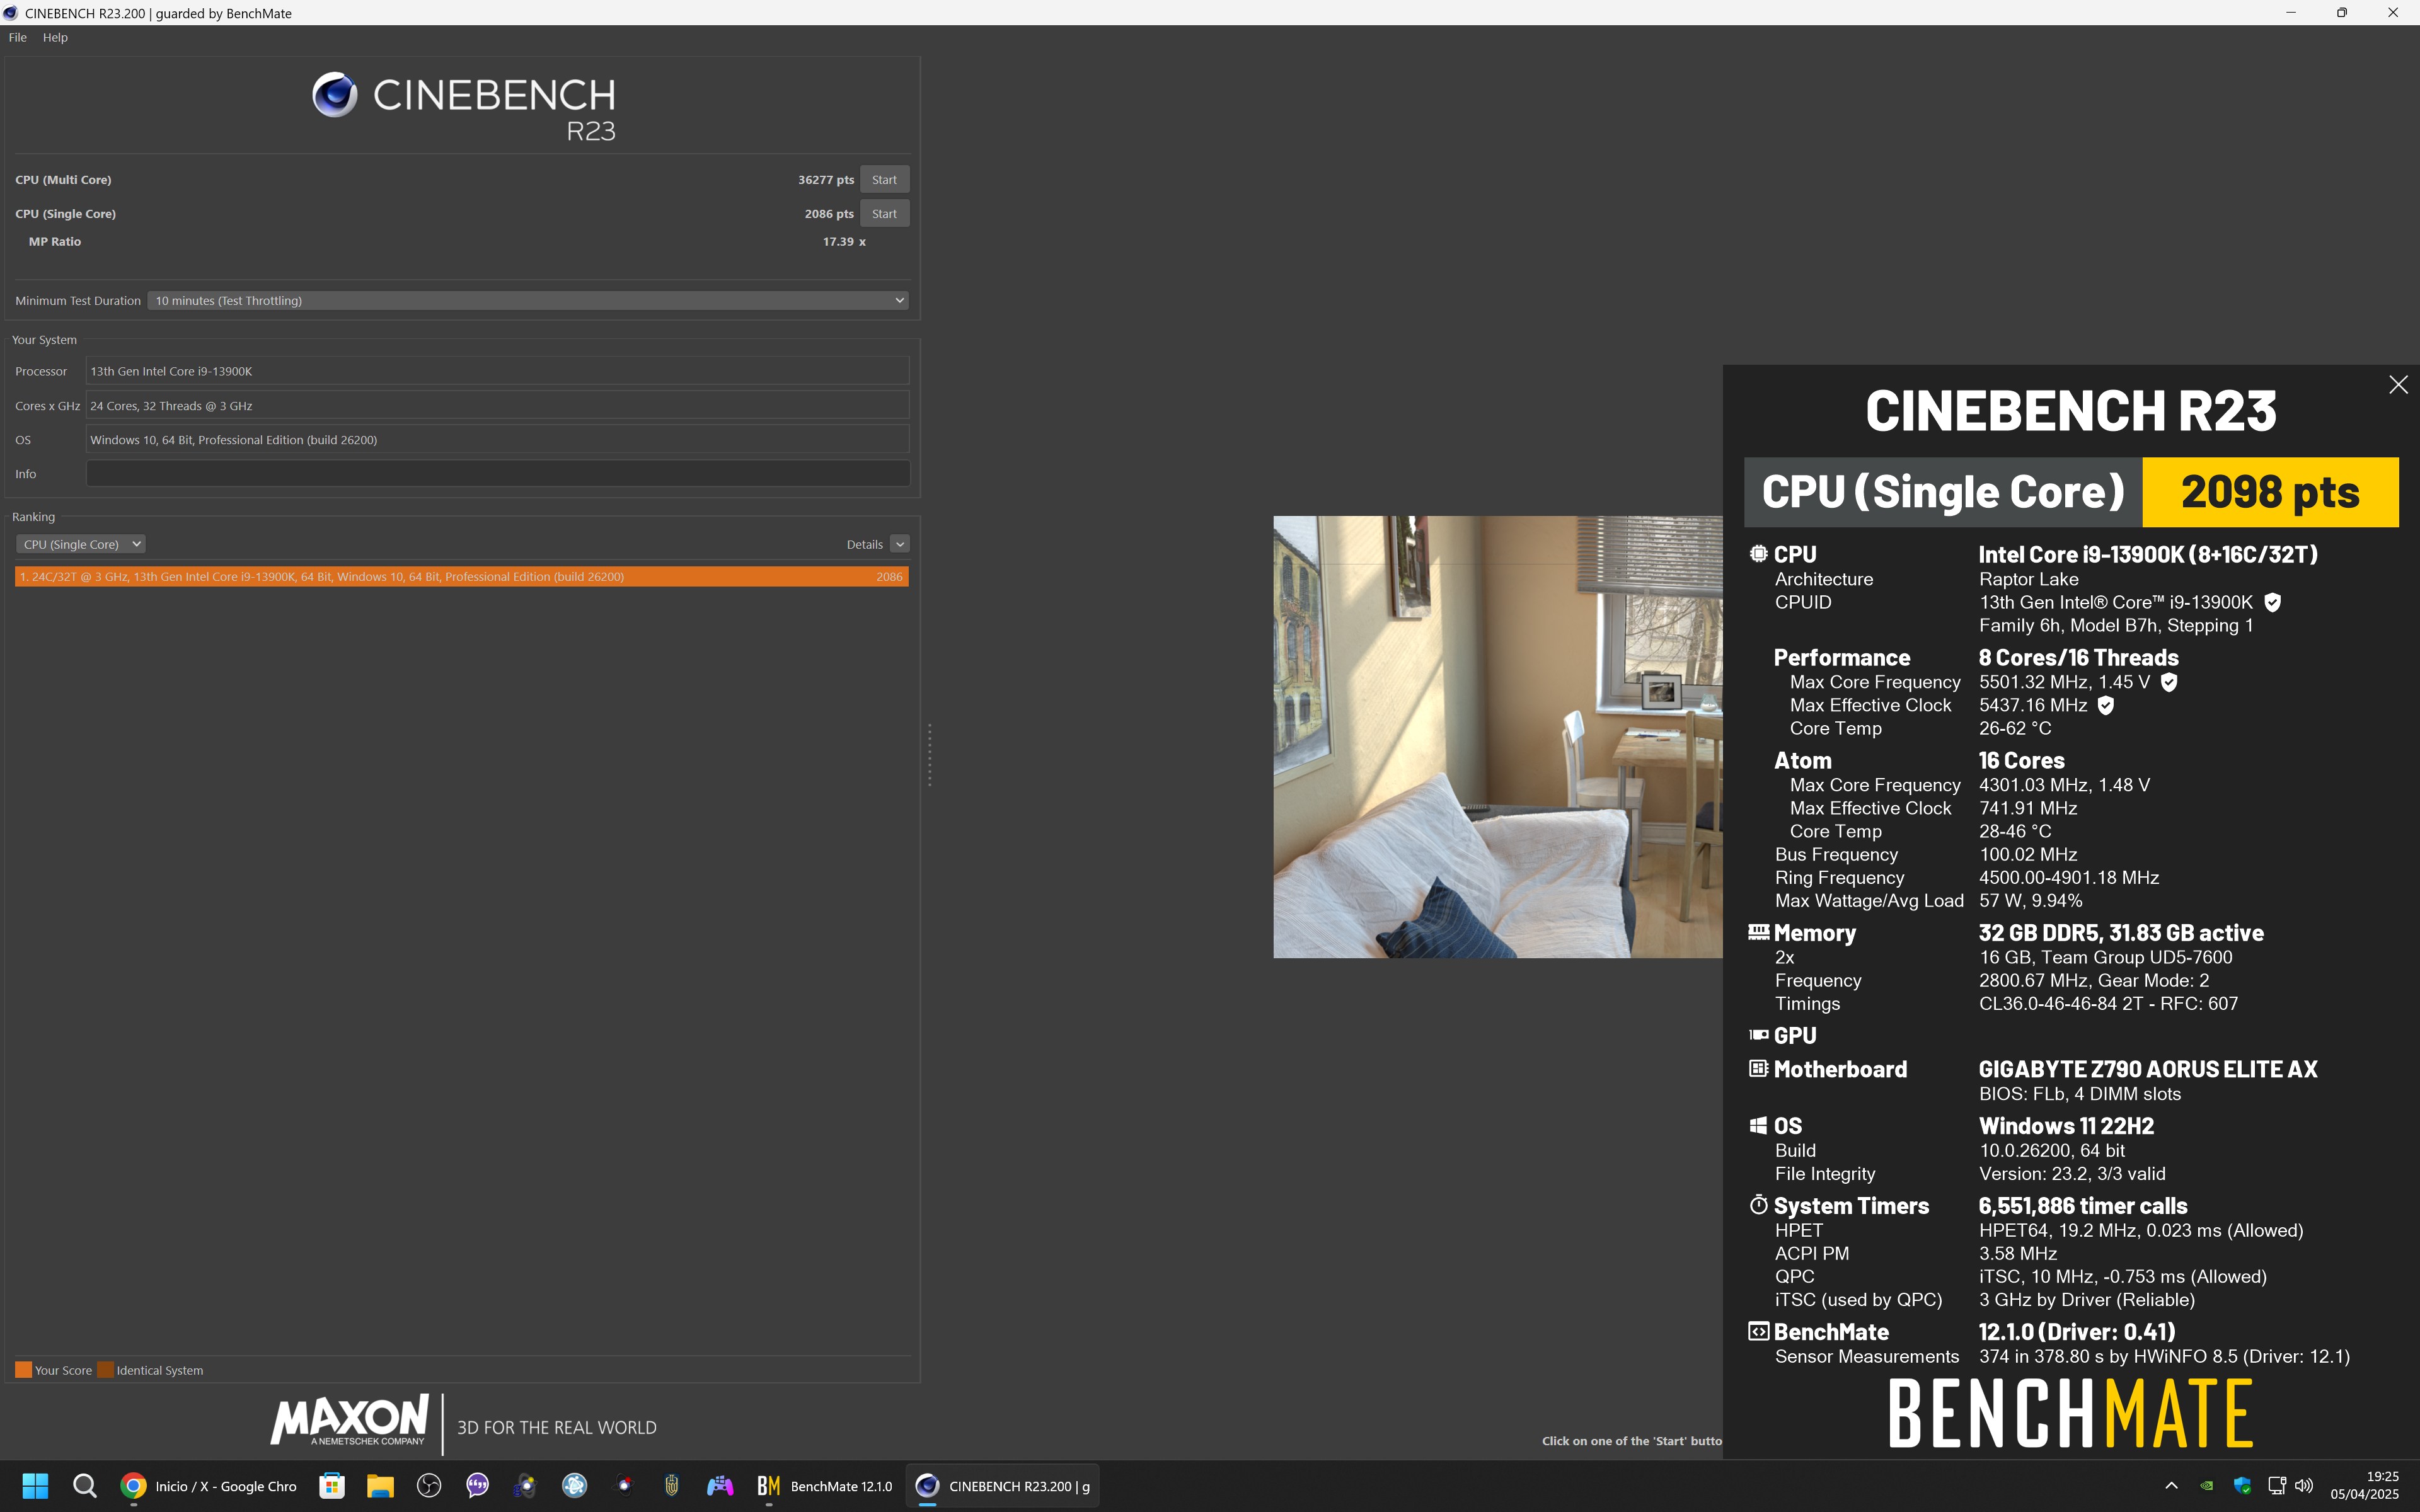Viewport: 2420px width, 1512px height.
Task: Open the Minimum Test Duration dropdown
Action: click(x=528, y=300)
